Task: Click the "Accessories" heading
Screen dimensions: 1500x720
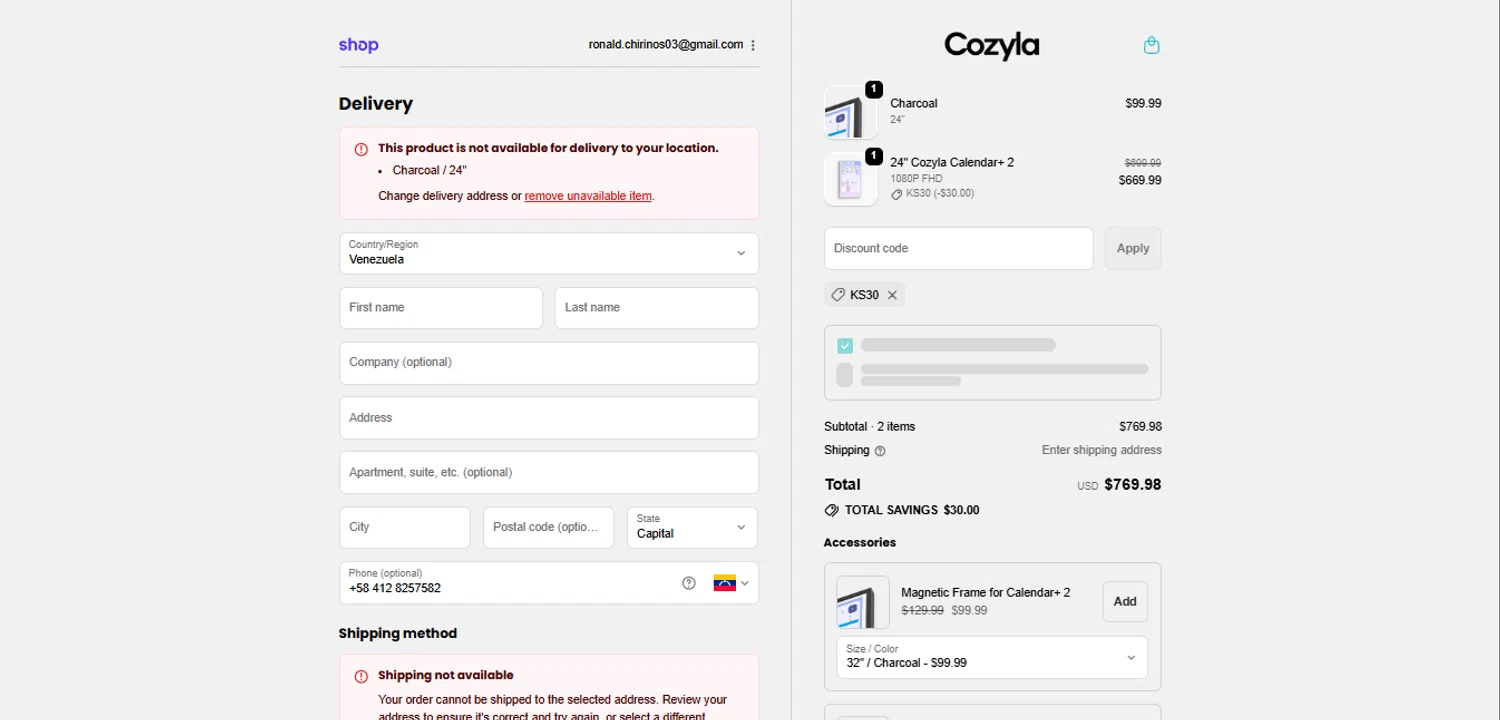Action: point(860,543)
